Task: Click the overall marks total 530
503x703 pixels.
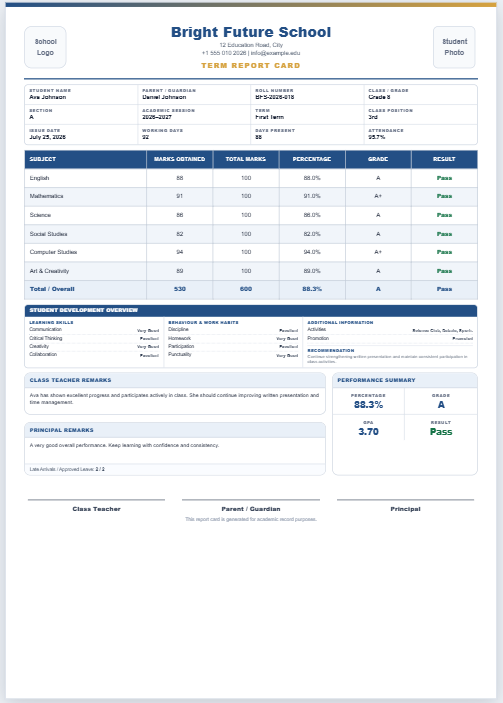Action: [x=180, y=289]
